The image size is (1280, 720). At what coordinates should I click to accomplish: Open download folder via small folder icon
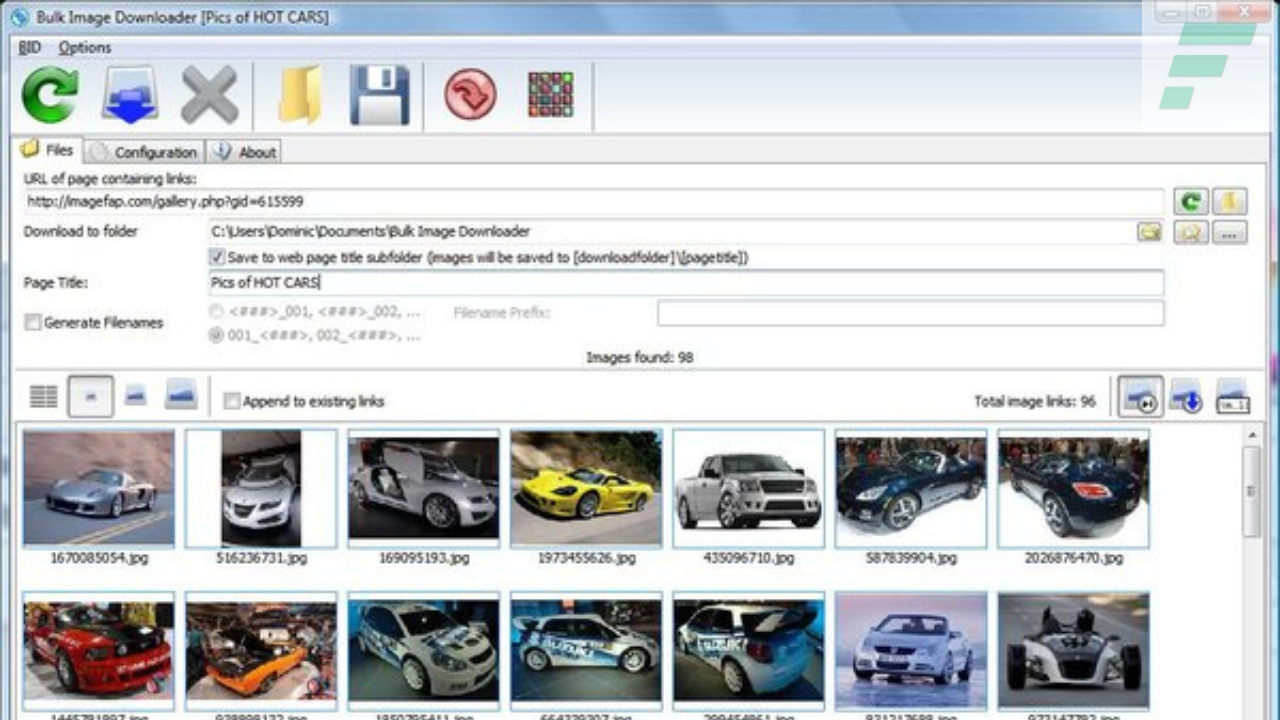coord(1149,232)
